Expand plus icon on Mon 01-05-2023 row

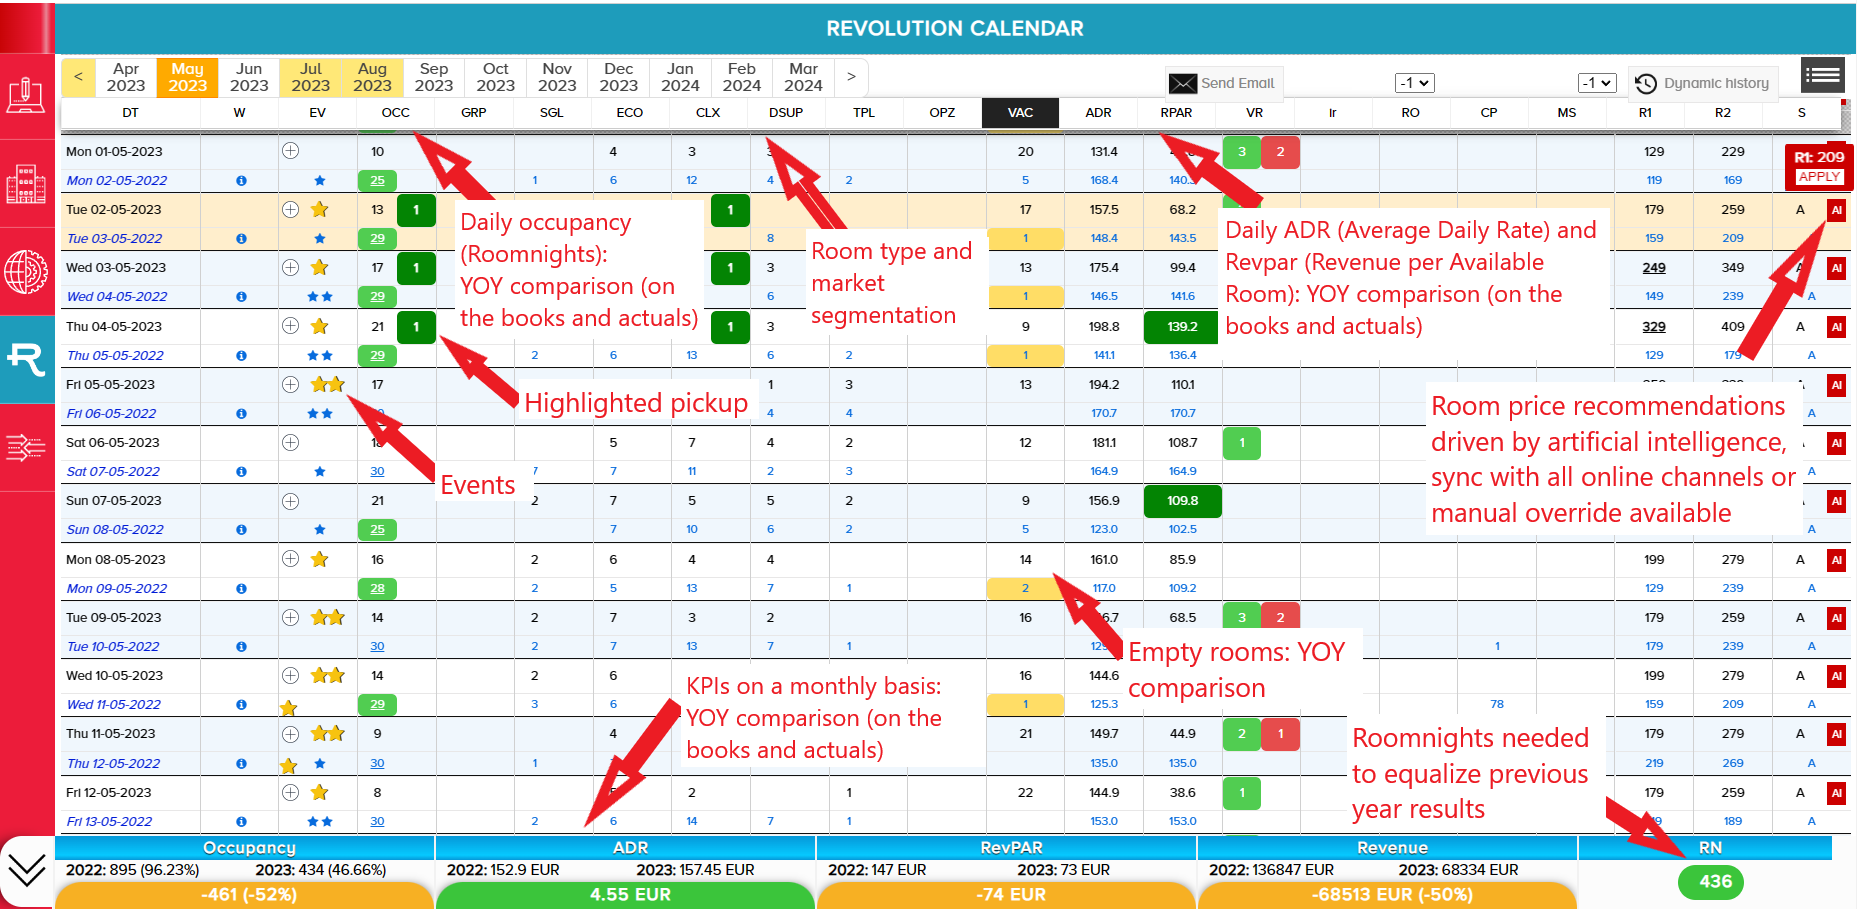(290, 151)
